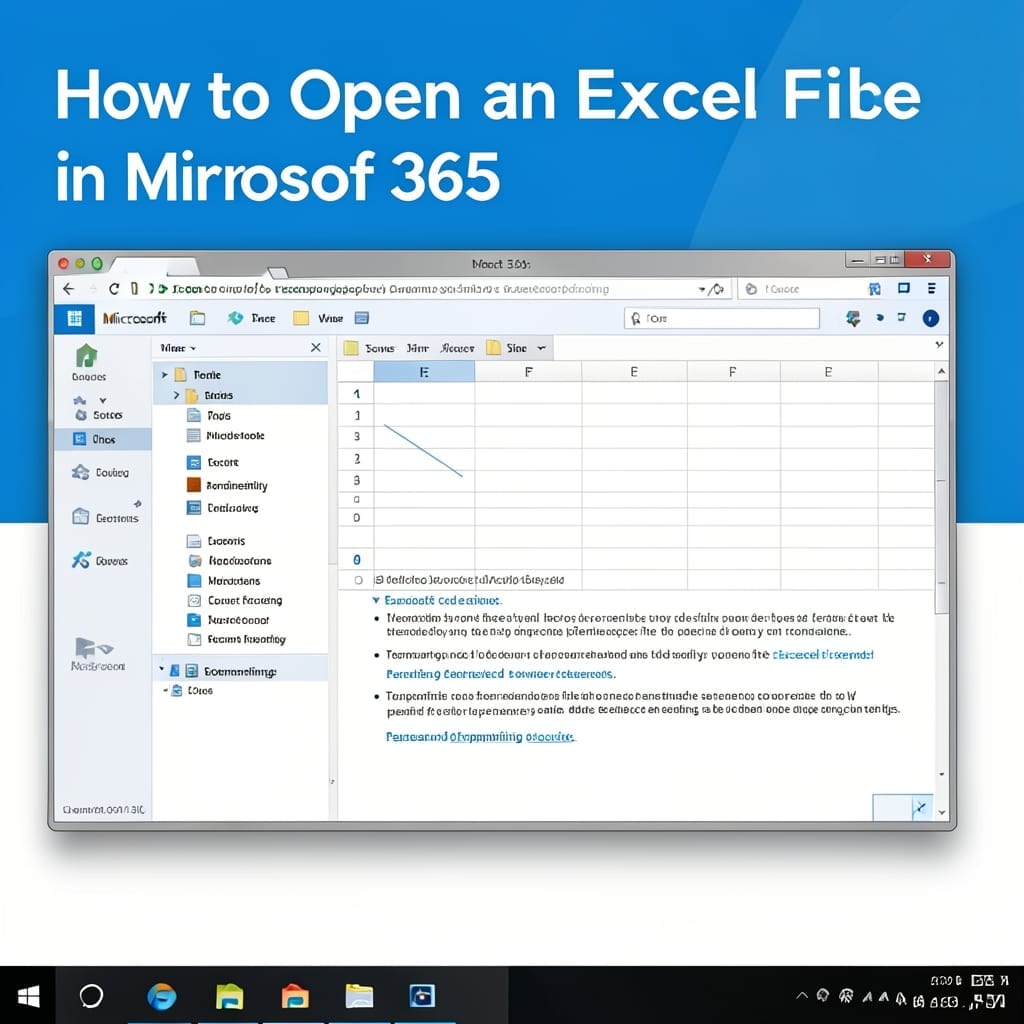Click the blue window icon in browser toolbar
1024x1024 pixels.
tap(904, 288)
